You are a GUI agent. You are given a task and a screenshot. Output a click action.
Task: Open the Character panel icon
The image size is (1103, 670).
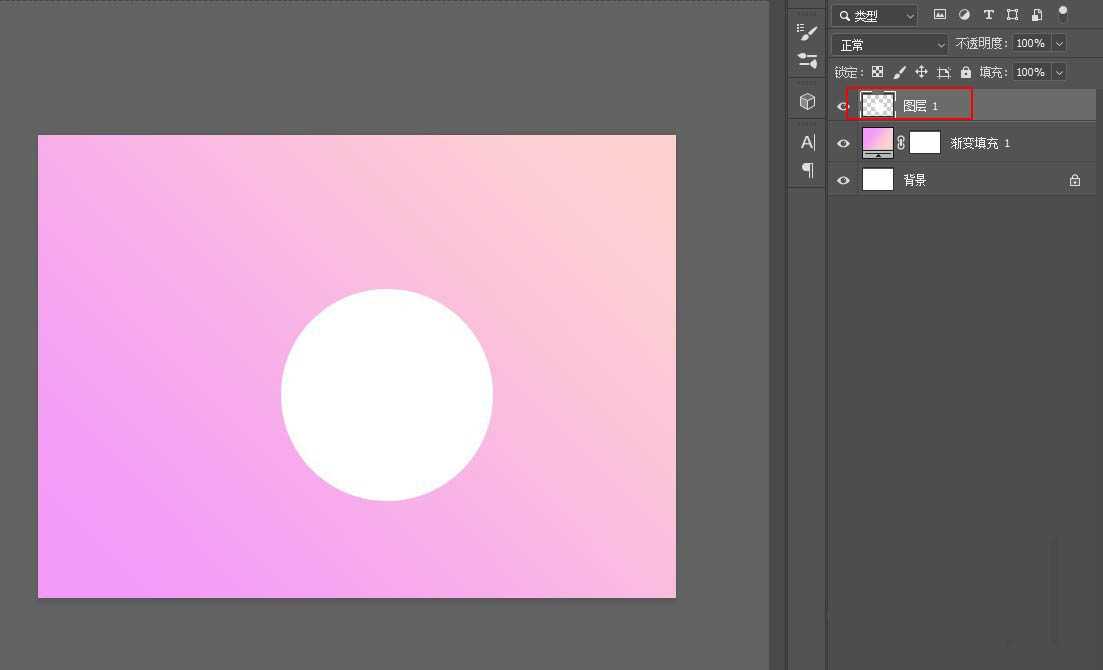coord(807,142)
